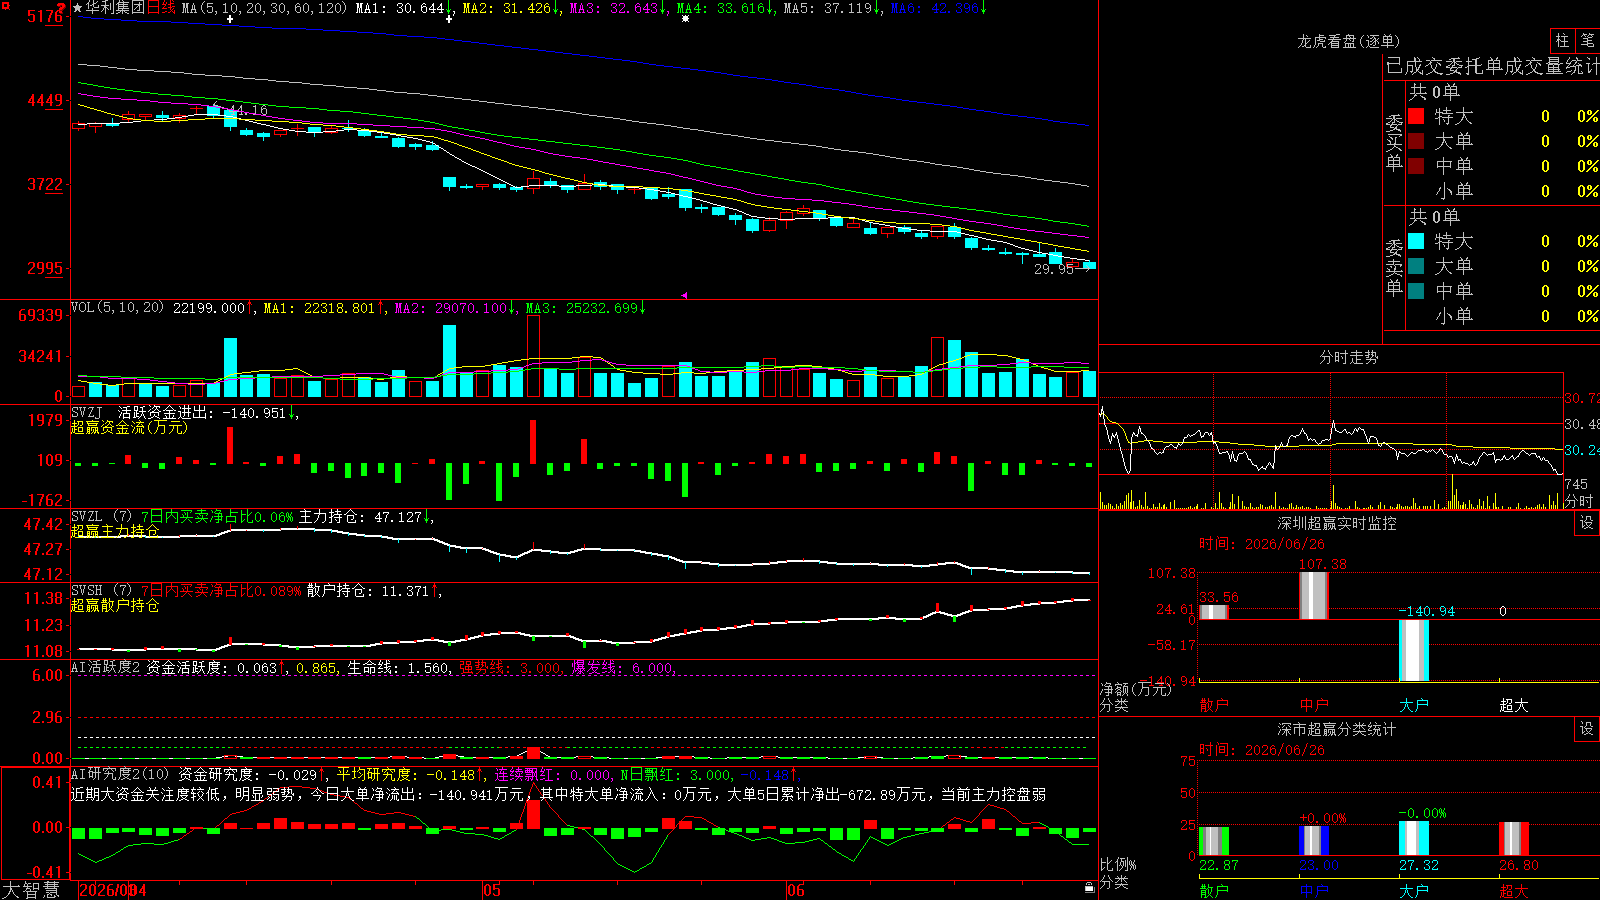Click the white asterisk marker under the MA4 label
Viewport: 1600px width, 900px height.
click(x=685, y=19)
